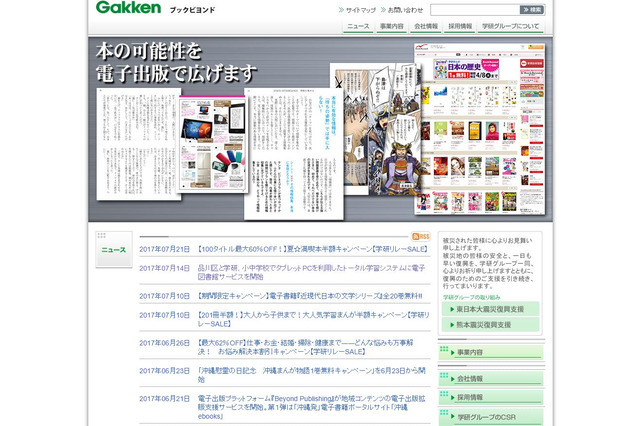
Task: Open 東日本大震災復興支援 button
Action: pyautogui.click(x=490, y=309)
